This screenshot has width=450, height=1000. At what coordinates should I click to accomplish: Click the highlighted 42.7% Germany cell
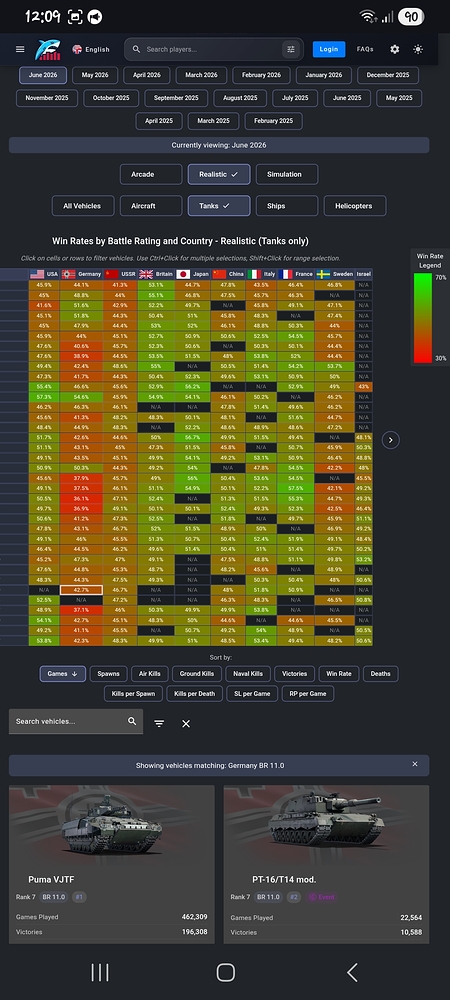[x=82, y=591]
